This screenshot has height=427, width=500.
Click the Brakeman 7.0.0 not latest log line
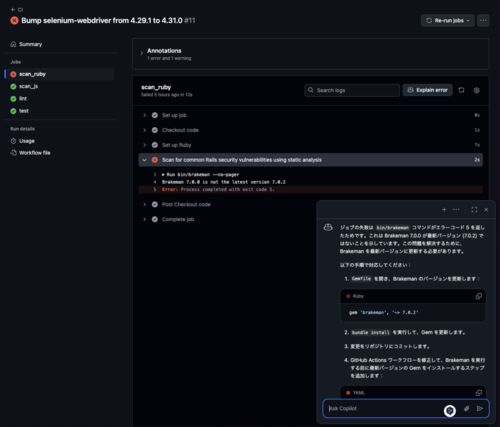pos(223,182)
